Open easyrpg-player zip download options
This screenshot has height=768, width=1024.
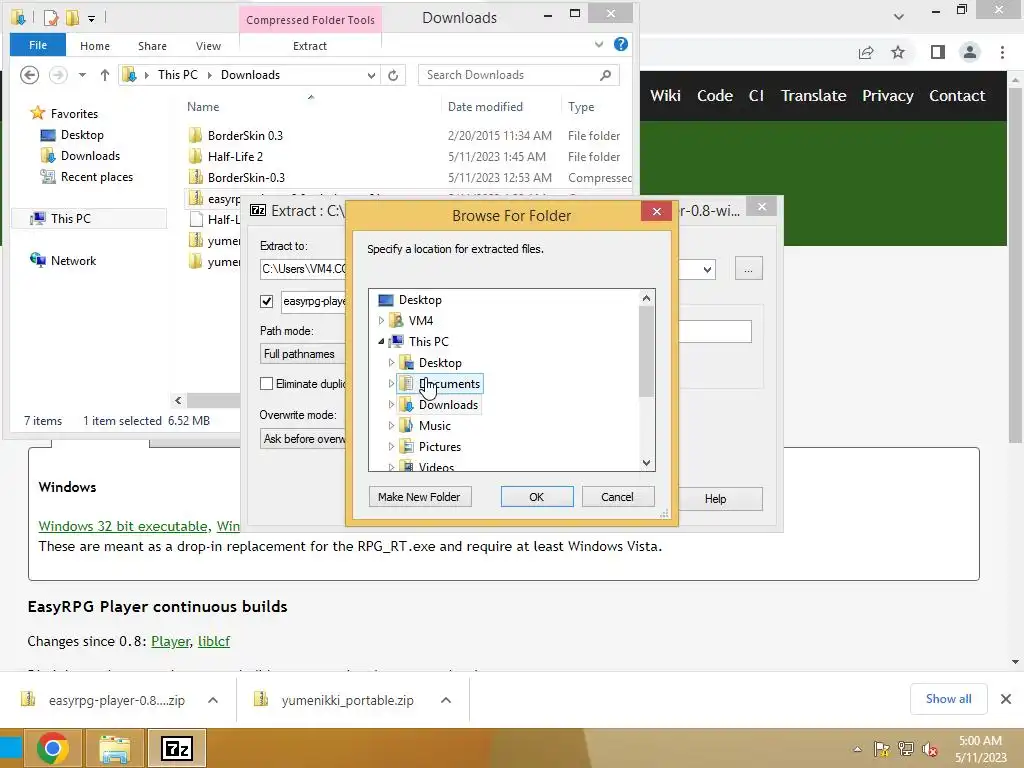213,700
